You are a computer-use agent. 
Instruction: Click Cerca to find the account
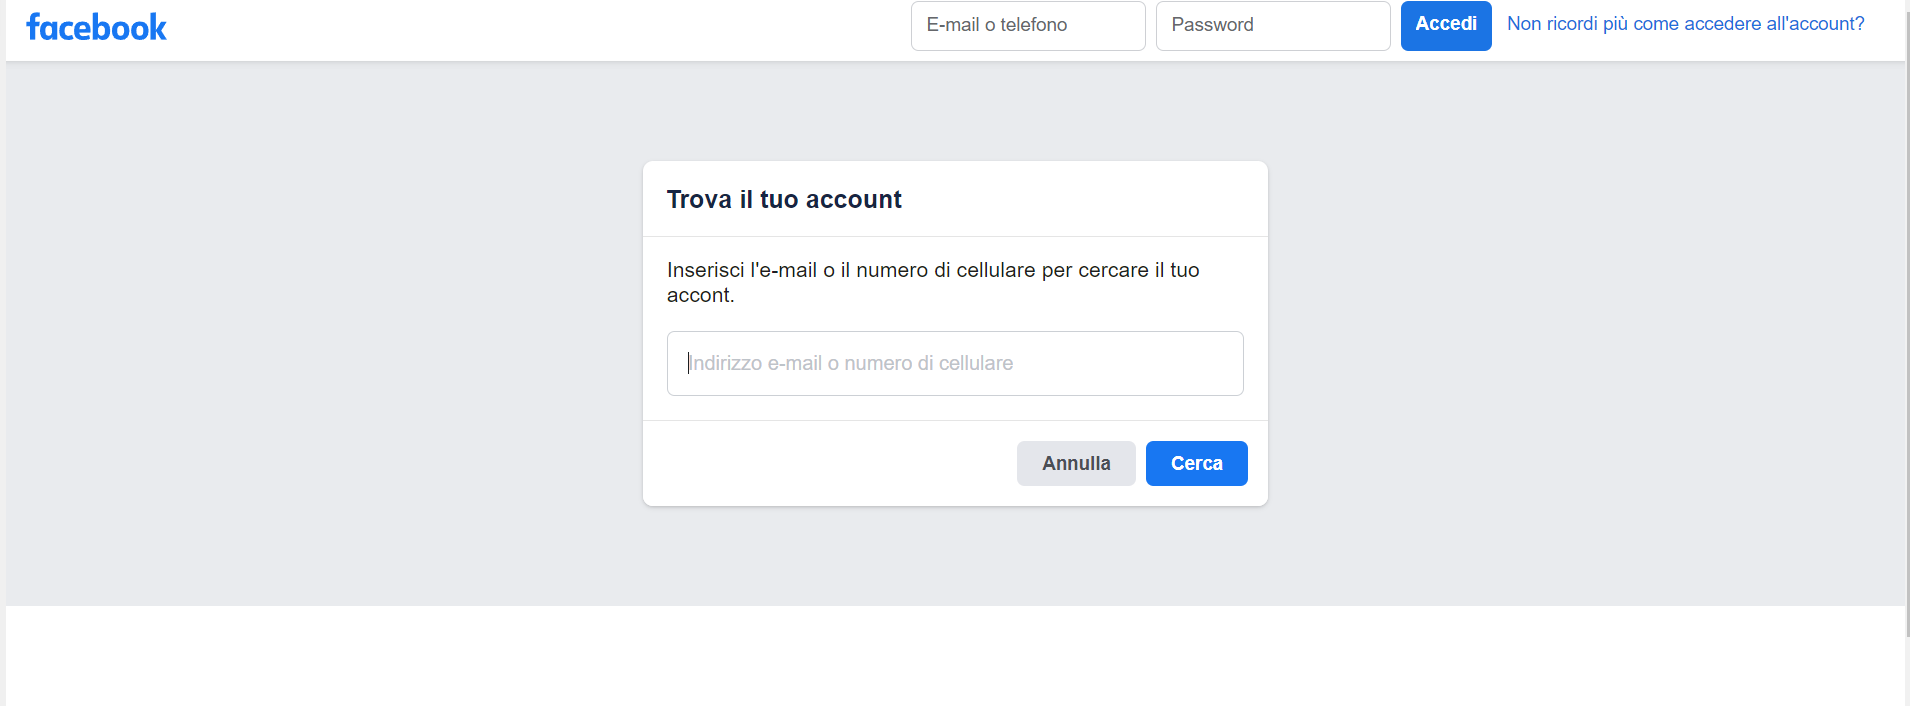[1196, 463]
